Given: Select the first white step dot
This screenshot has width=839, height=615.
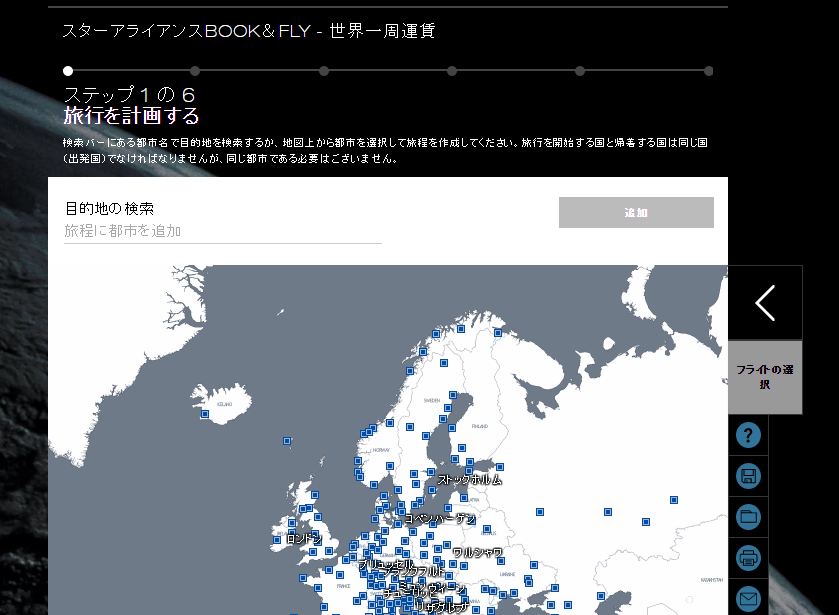Looking at the screenshot, I should click(68, 71).
